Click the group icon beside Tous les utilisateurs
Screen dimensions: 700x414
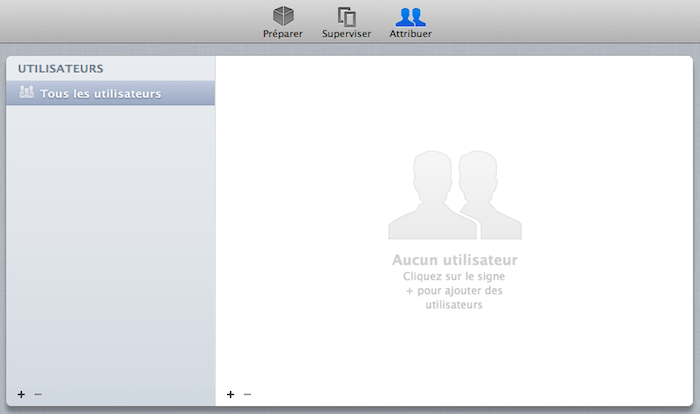point(27,94)
